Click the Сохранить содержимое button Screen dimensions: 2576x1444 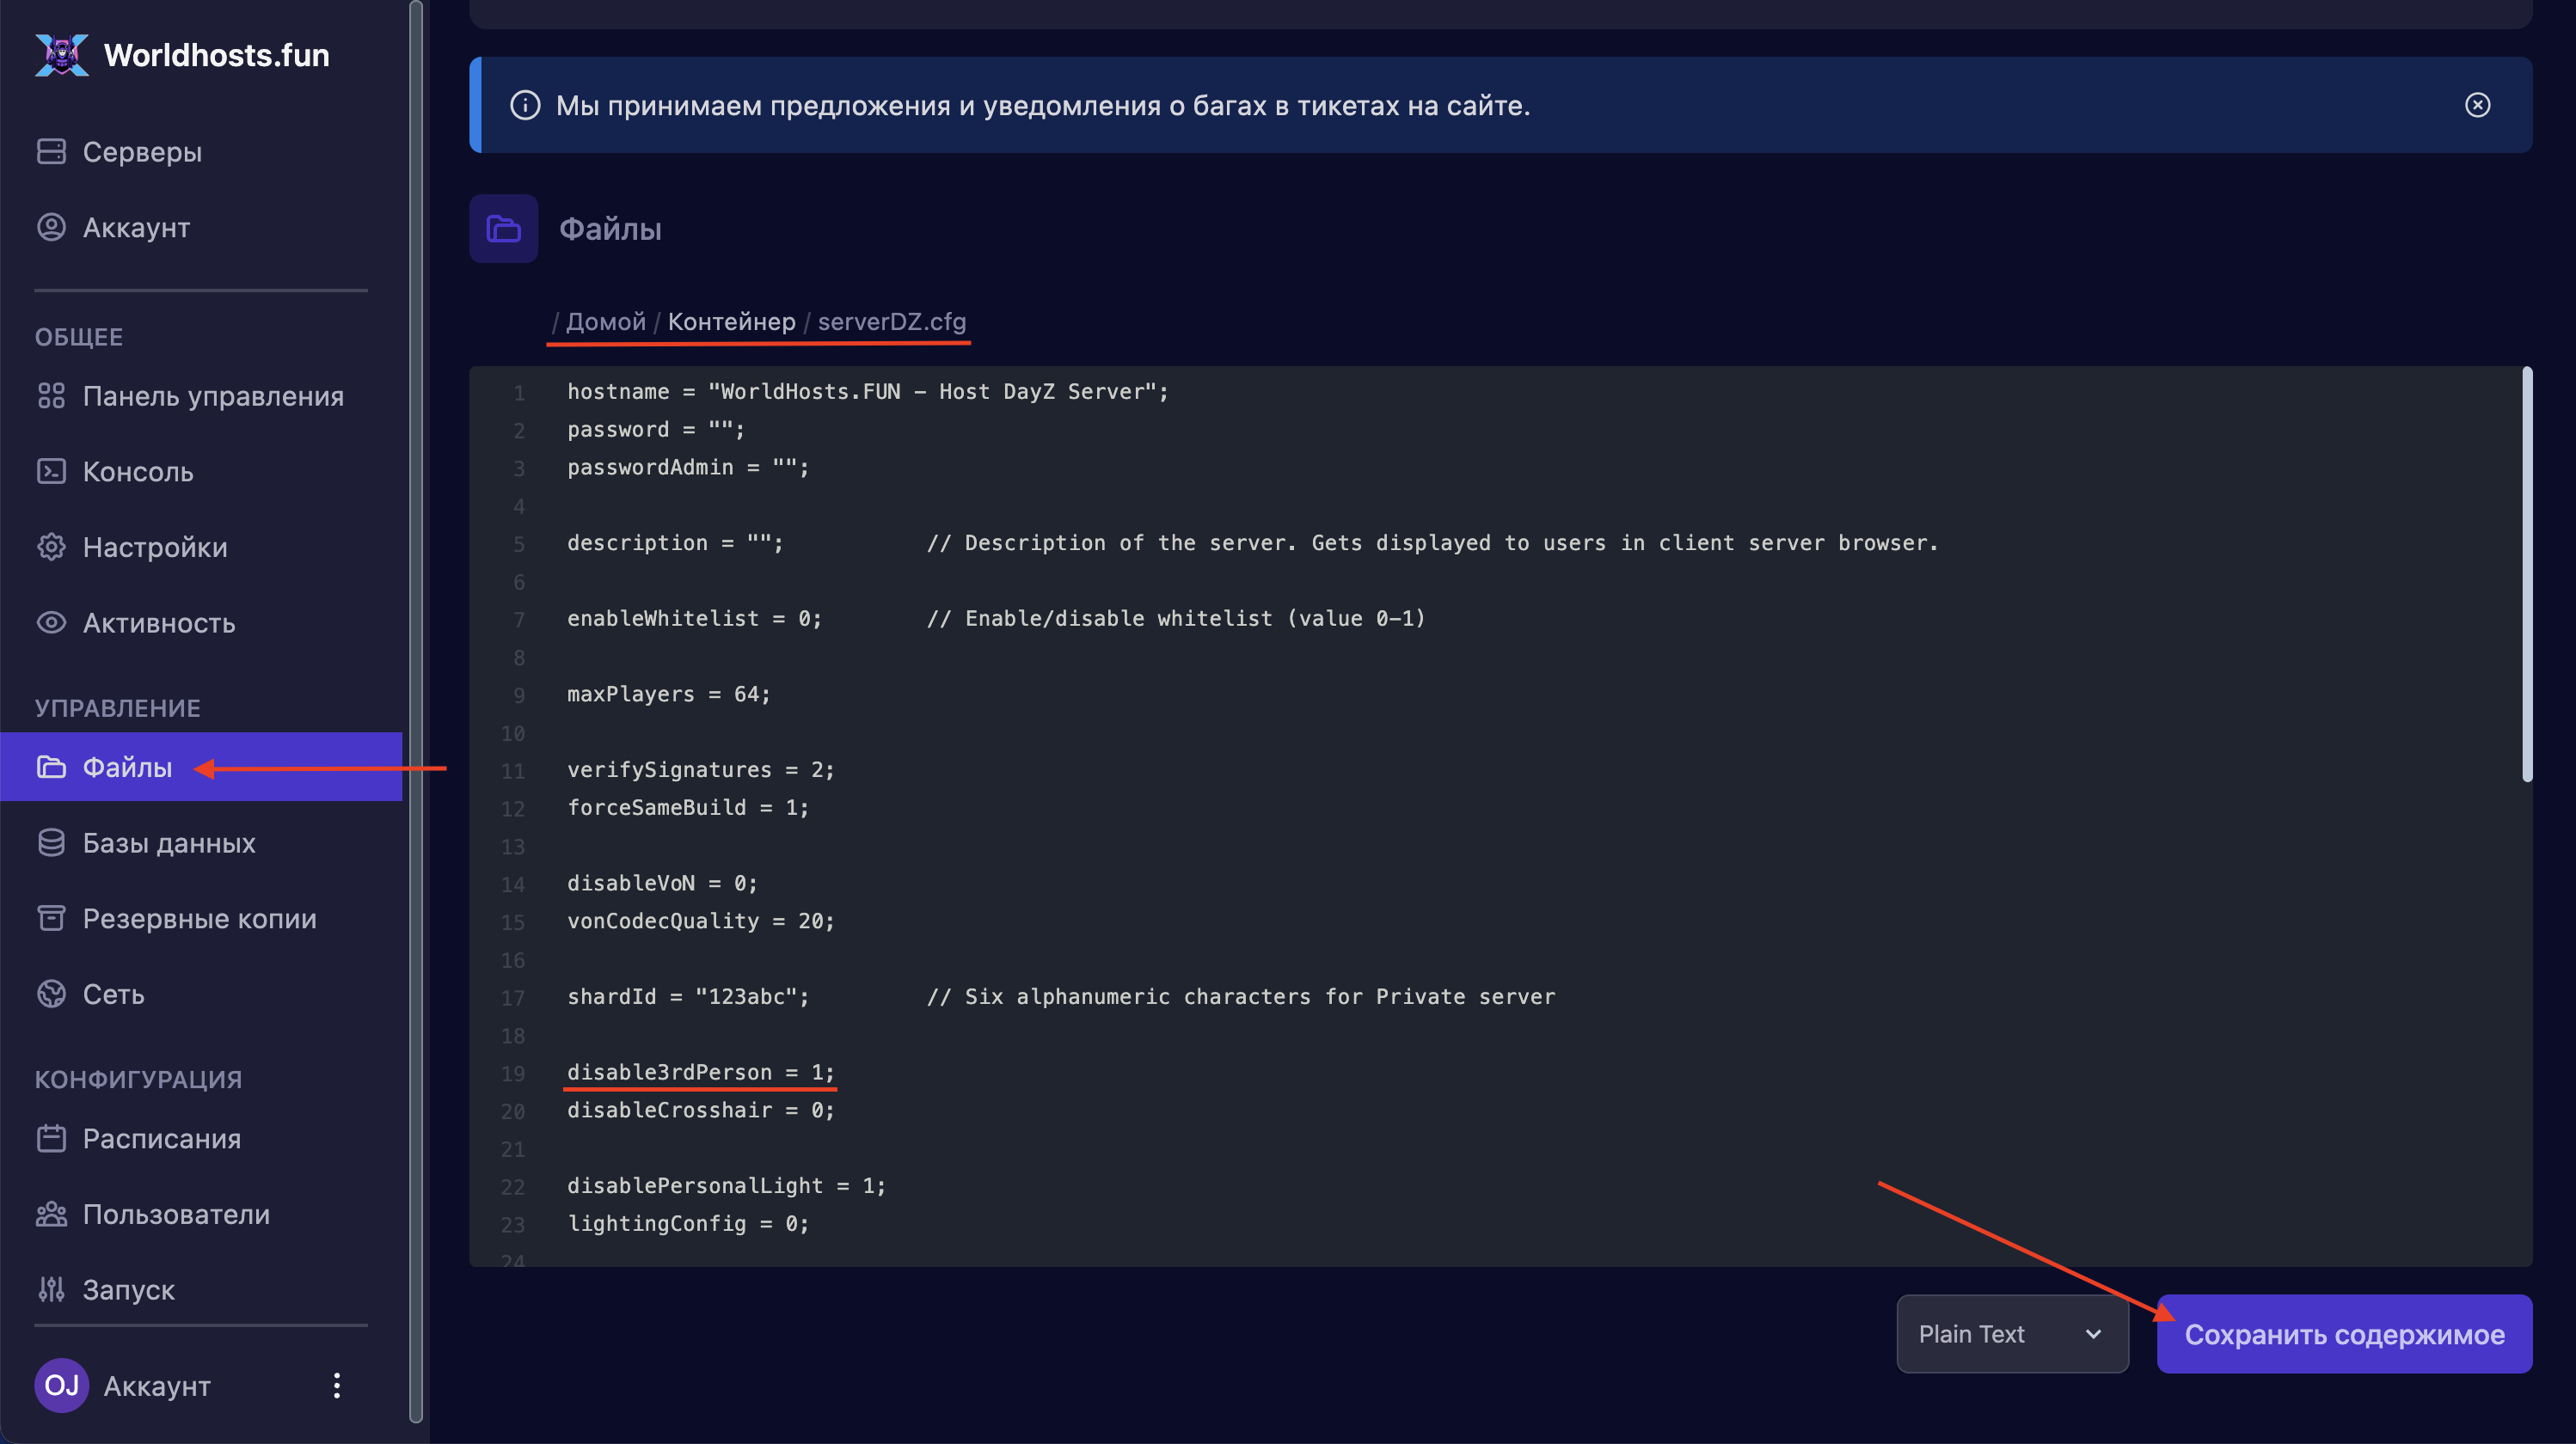pos(2343,1334)
